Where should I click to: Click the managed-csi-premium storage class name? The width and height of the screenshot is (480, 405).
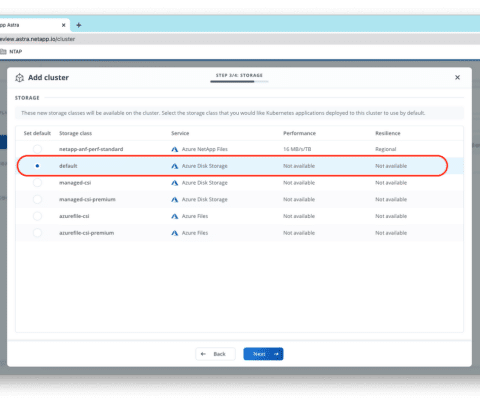coord(87,199)
